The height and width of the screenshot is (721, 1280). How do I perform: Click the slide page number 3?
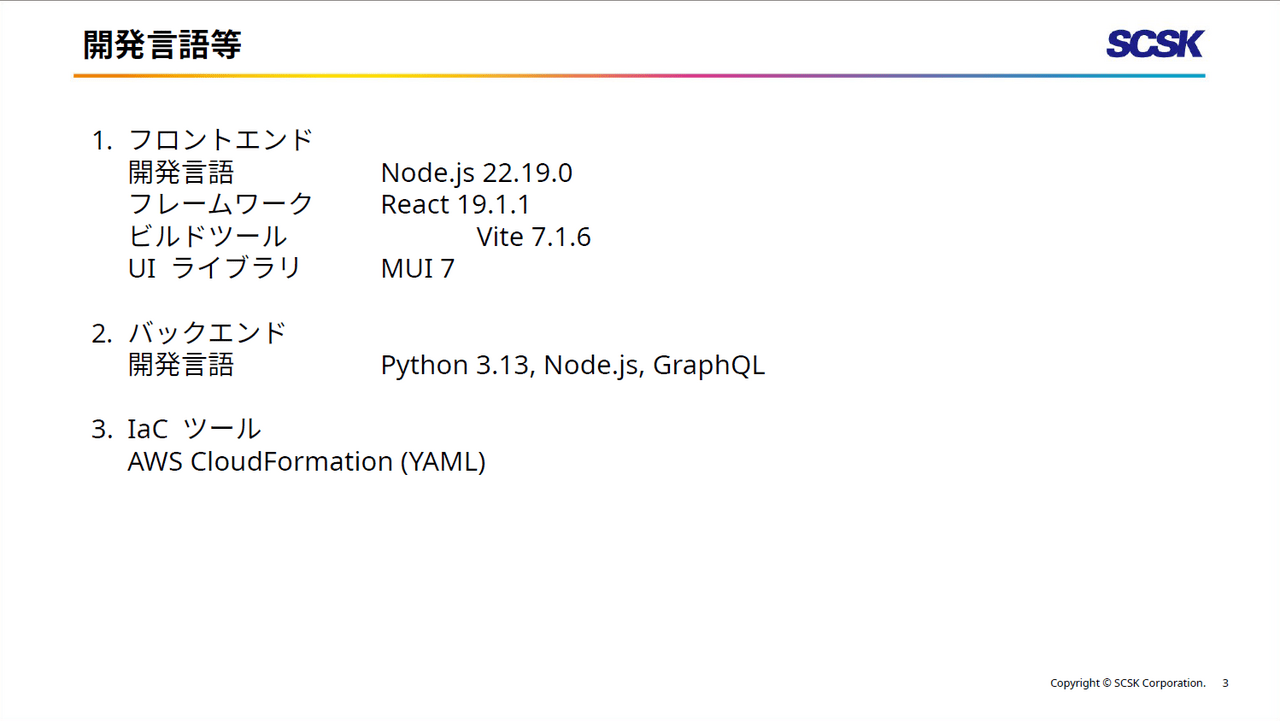pos(1225,683)
